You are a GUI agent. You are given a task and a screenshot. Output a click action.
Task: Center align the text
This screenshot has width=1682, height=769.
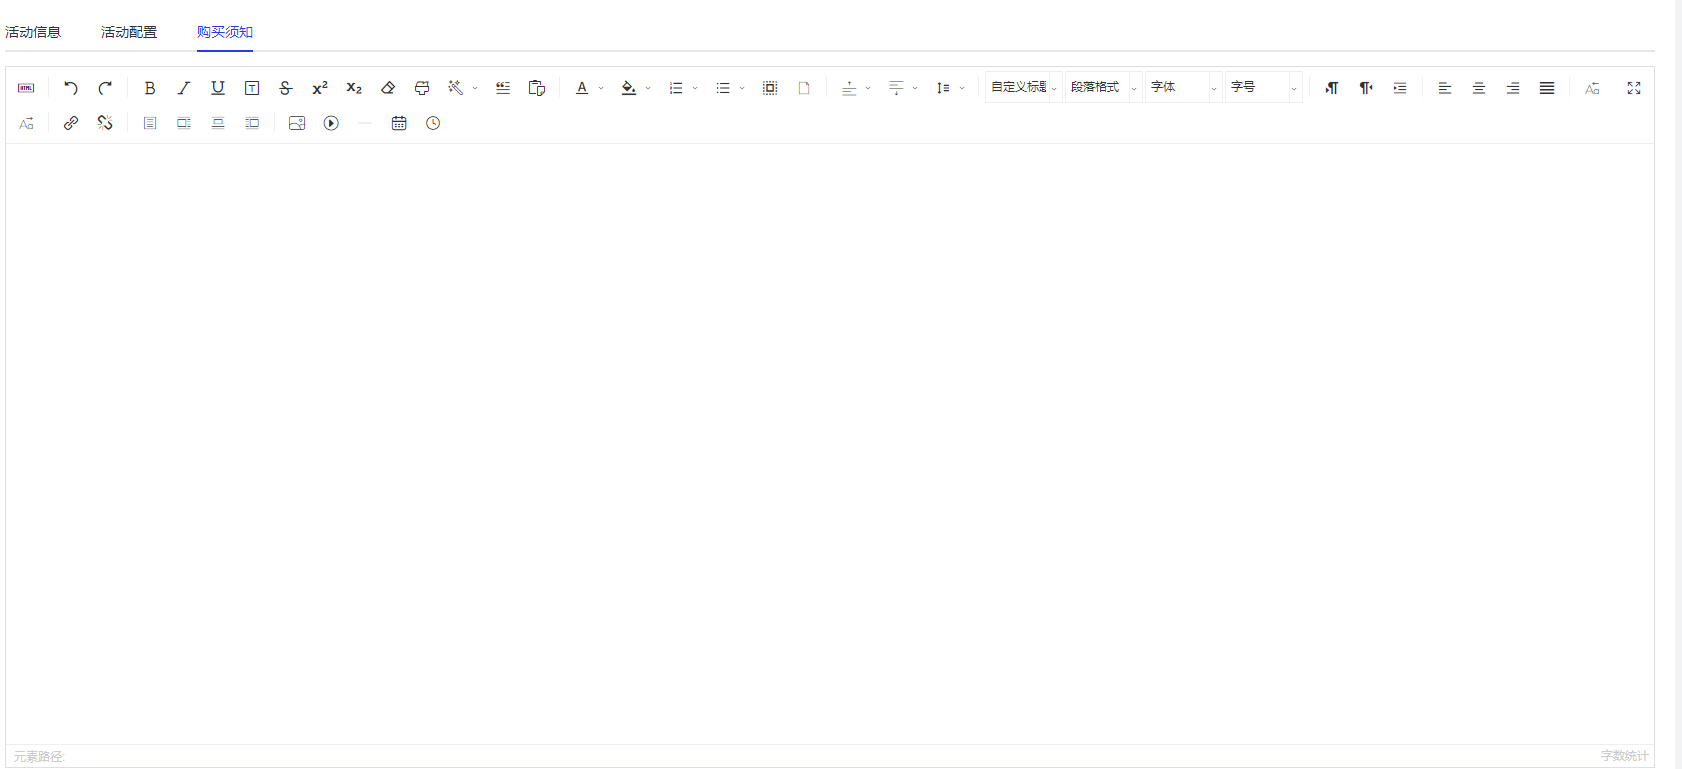[x=1479, y=88]
